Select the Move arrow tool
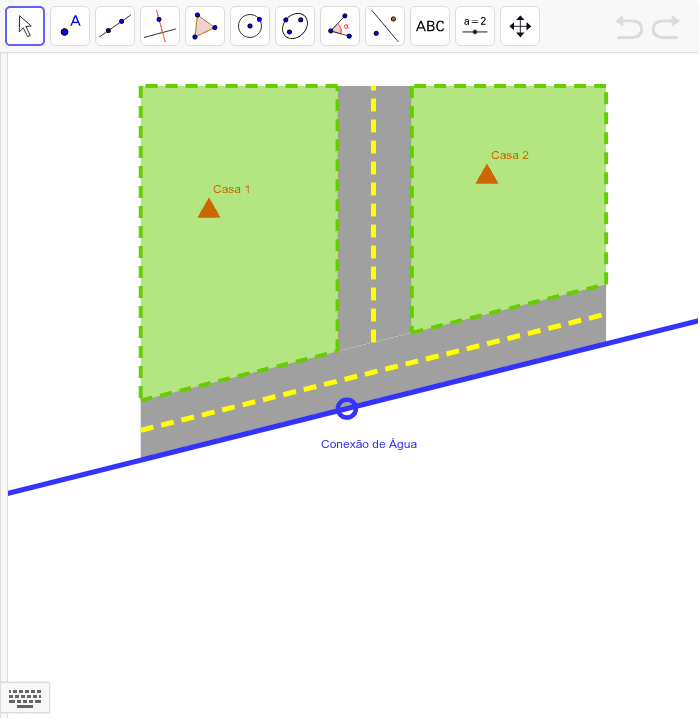The height and width of the screenshot is (720, 700). (25, 26)
